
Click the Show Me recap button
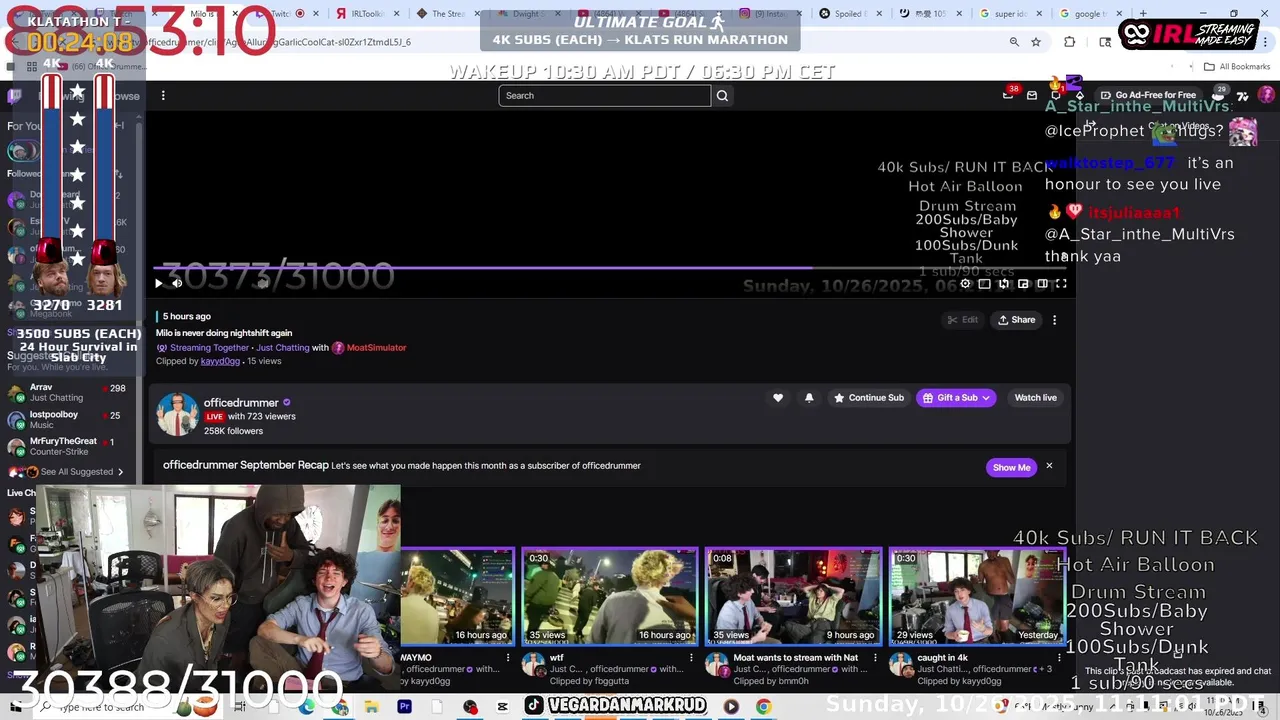[x=1011, y=467]
